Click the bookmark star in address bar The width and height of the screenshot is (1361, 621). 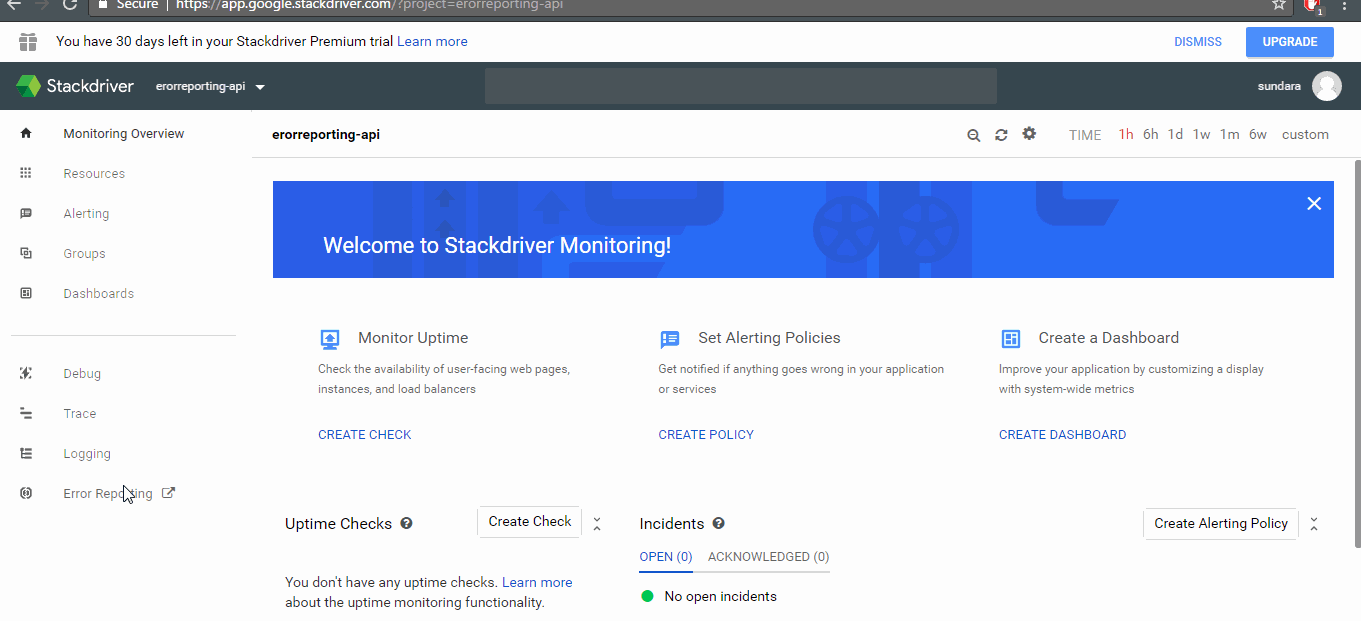point(1278,4)
